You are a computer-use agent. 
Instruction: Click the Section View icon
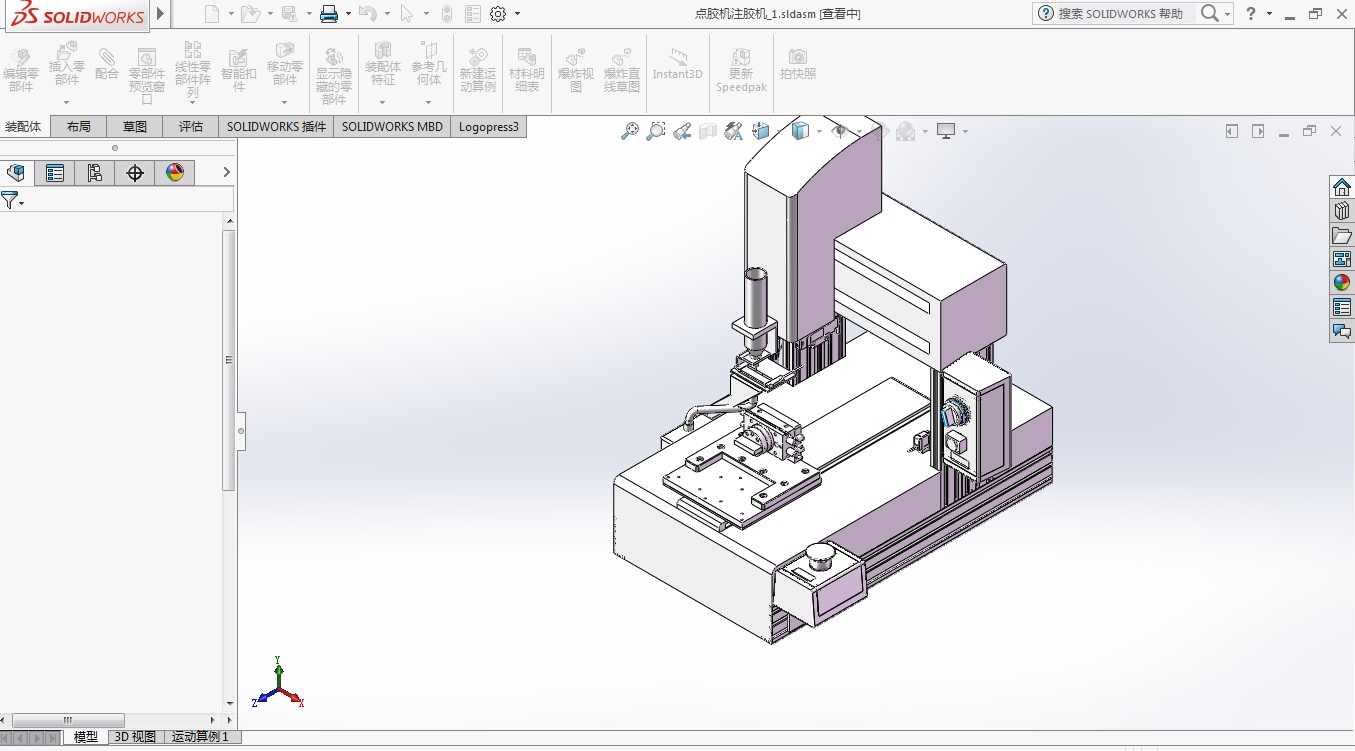708,131
